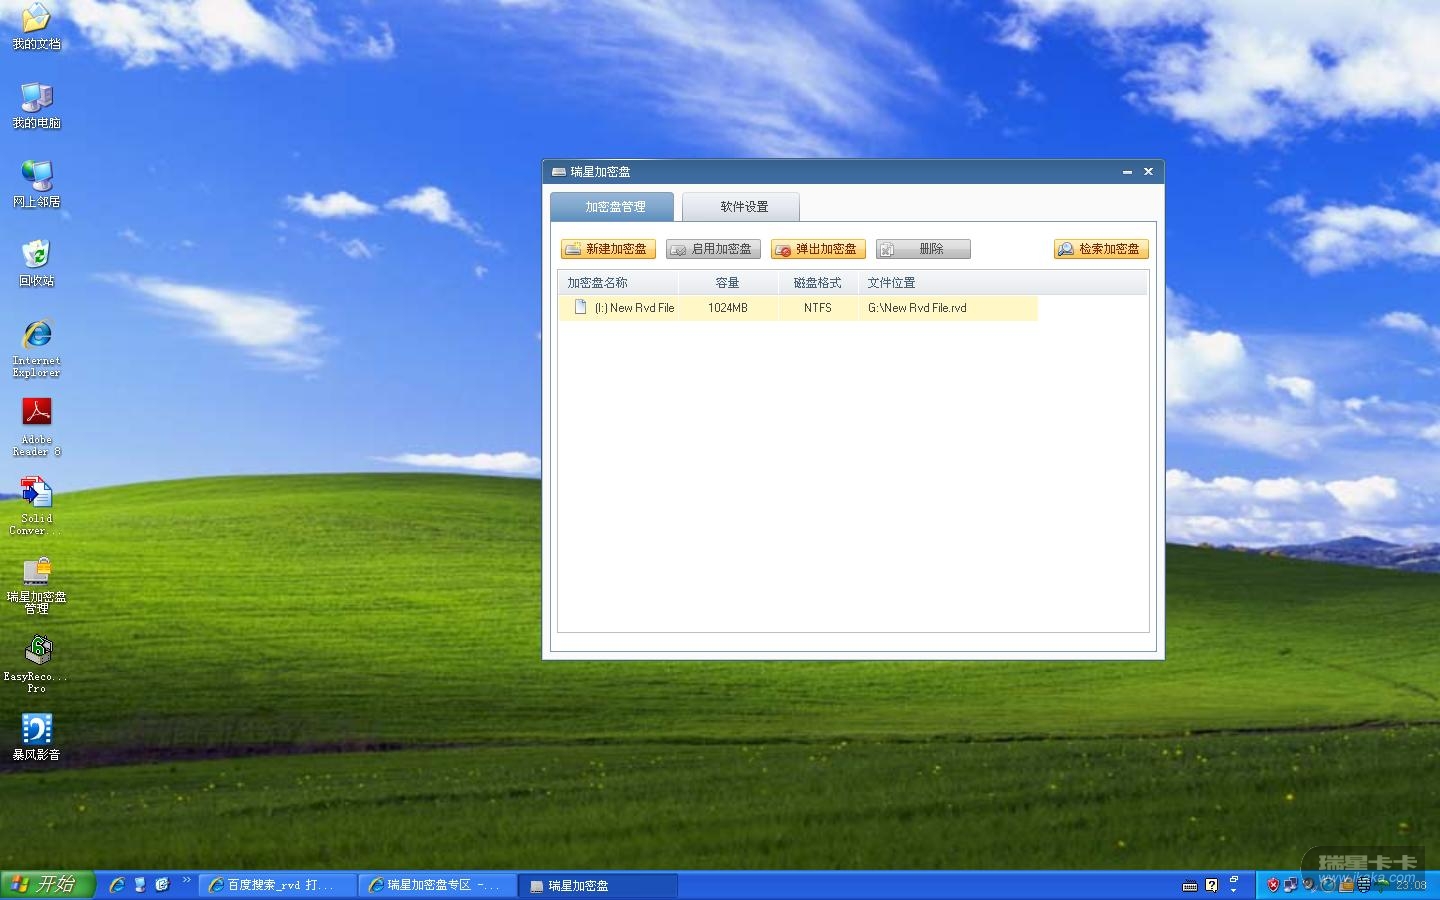Open 我的电脑 on the desktop
Viewport: 1440px width, 900px height.
[36, 105]
